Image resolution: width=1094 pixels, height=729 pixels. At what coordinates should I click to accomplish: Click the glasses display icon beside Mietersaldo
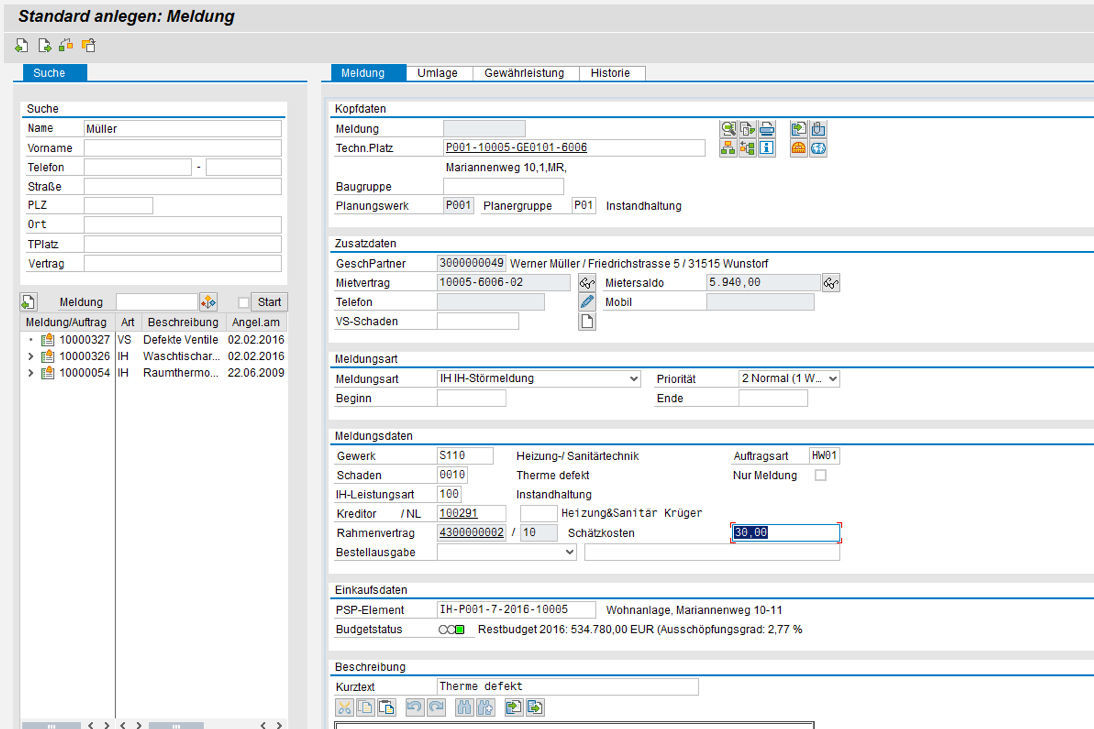click(x=831, y=282)
